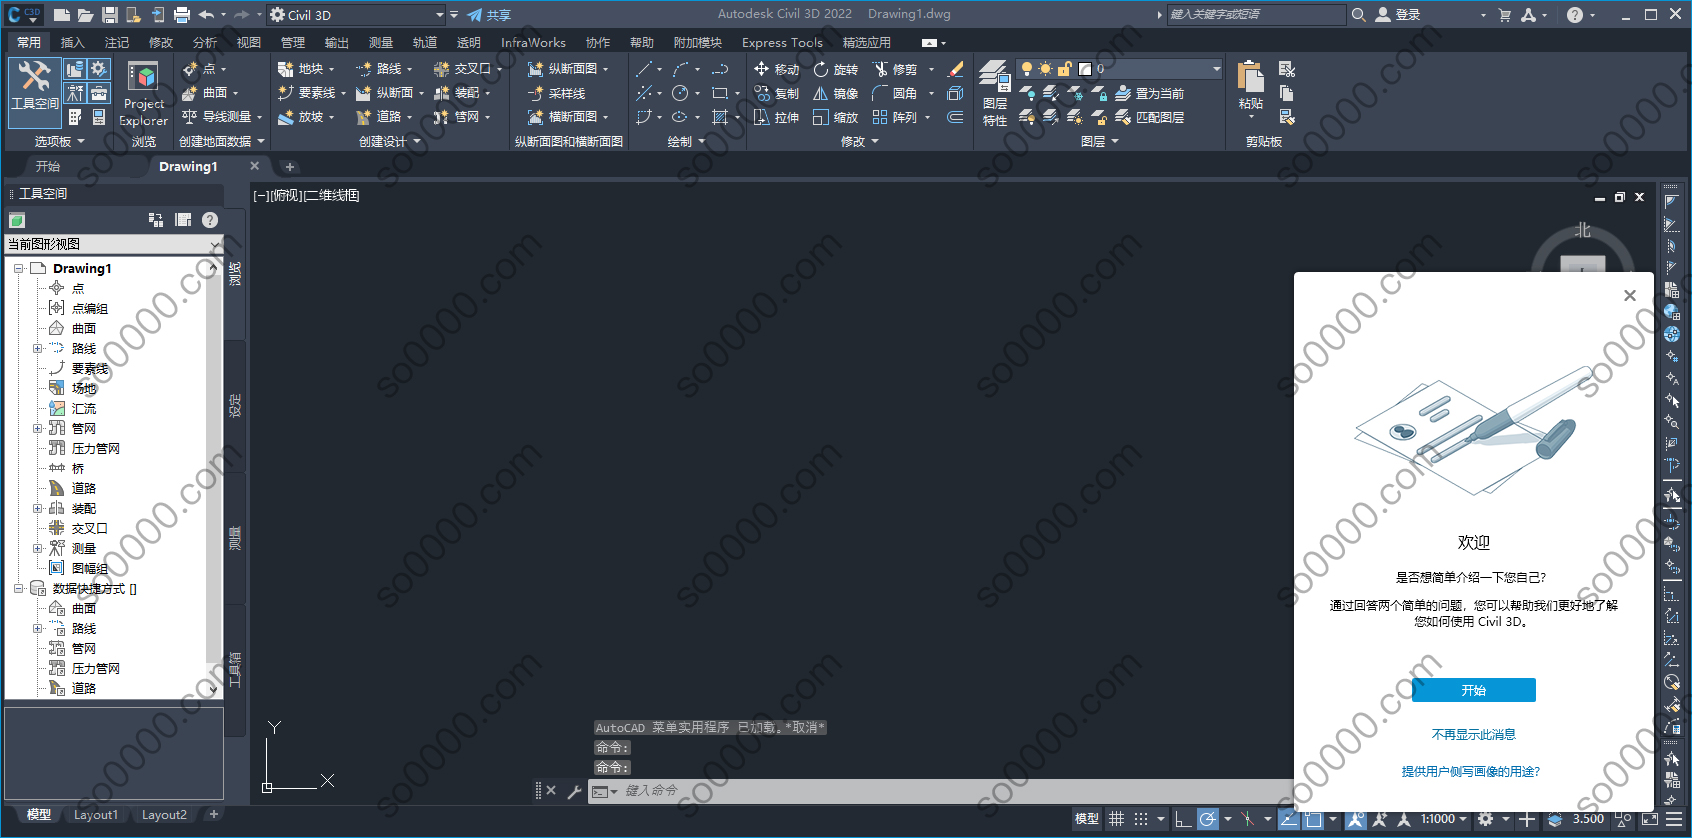Click the Plot/print icon in quick access toolbar
This screenshot has width=1692, height=838.
point(182,14)
